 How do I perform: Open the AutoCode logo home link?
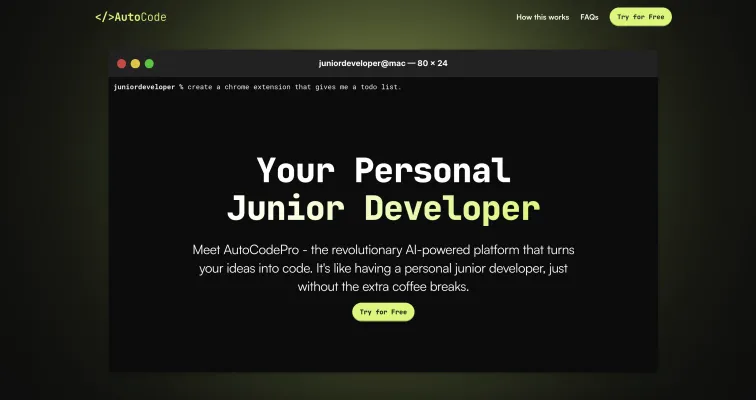click(x=131, y=17)
